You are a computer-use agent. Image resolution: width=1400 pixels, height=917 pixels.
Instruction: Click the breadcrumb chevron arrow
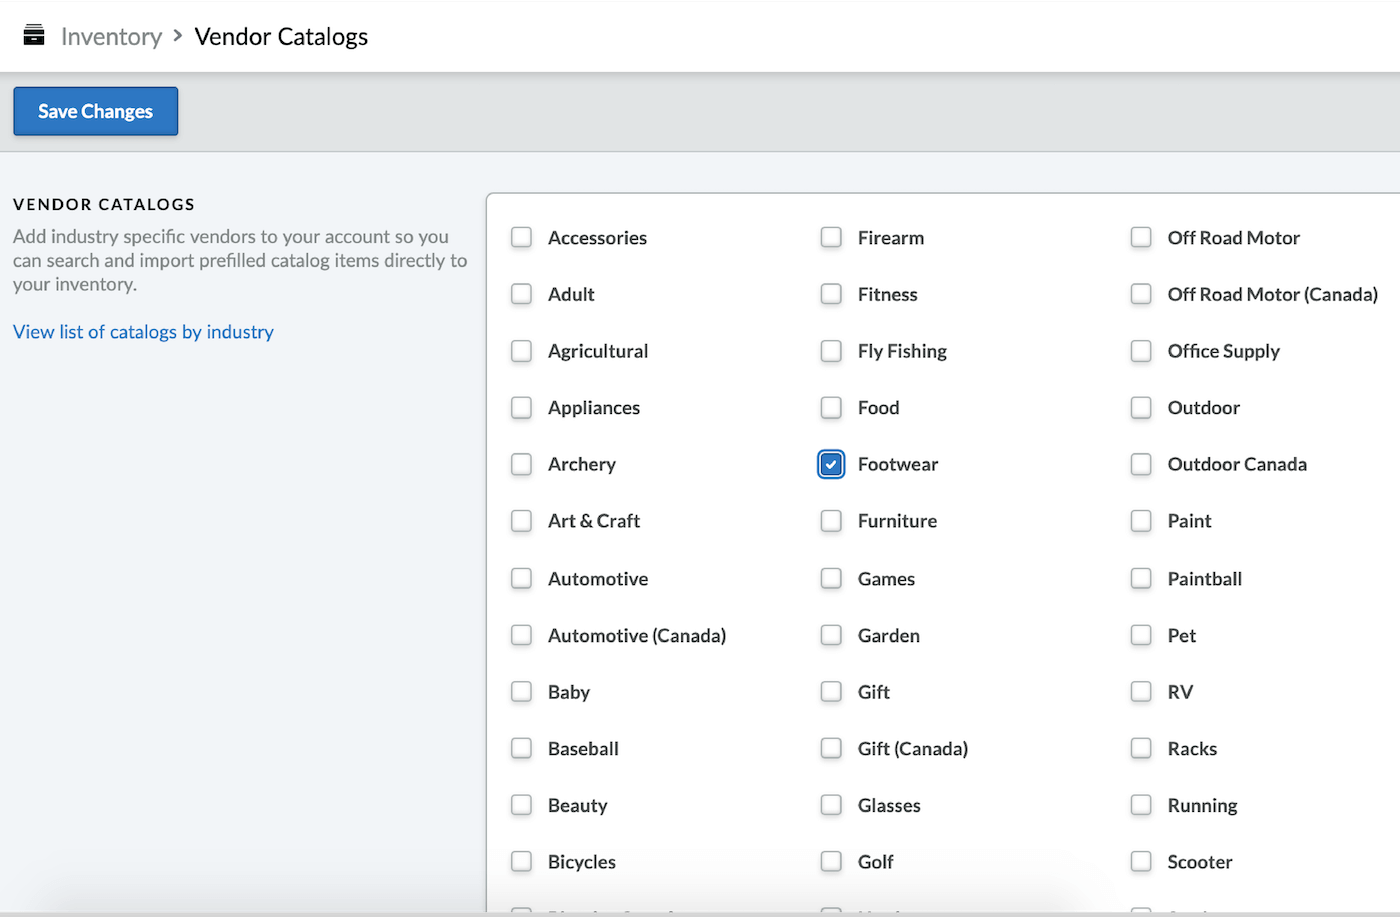178,36
